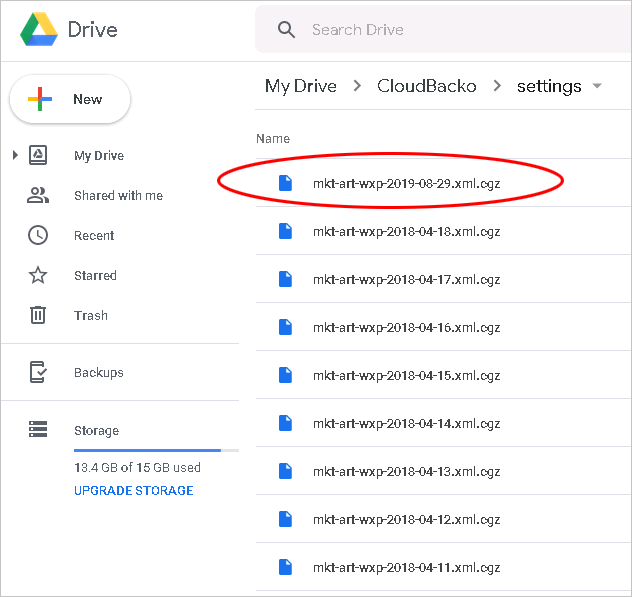The image size is (632, 597).
Task: Expand the My Drive tree arrow
Action: tap(15, 155)
